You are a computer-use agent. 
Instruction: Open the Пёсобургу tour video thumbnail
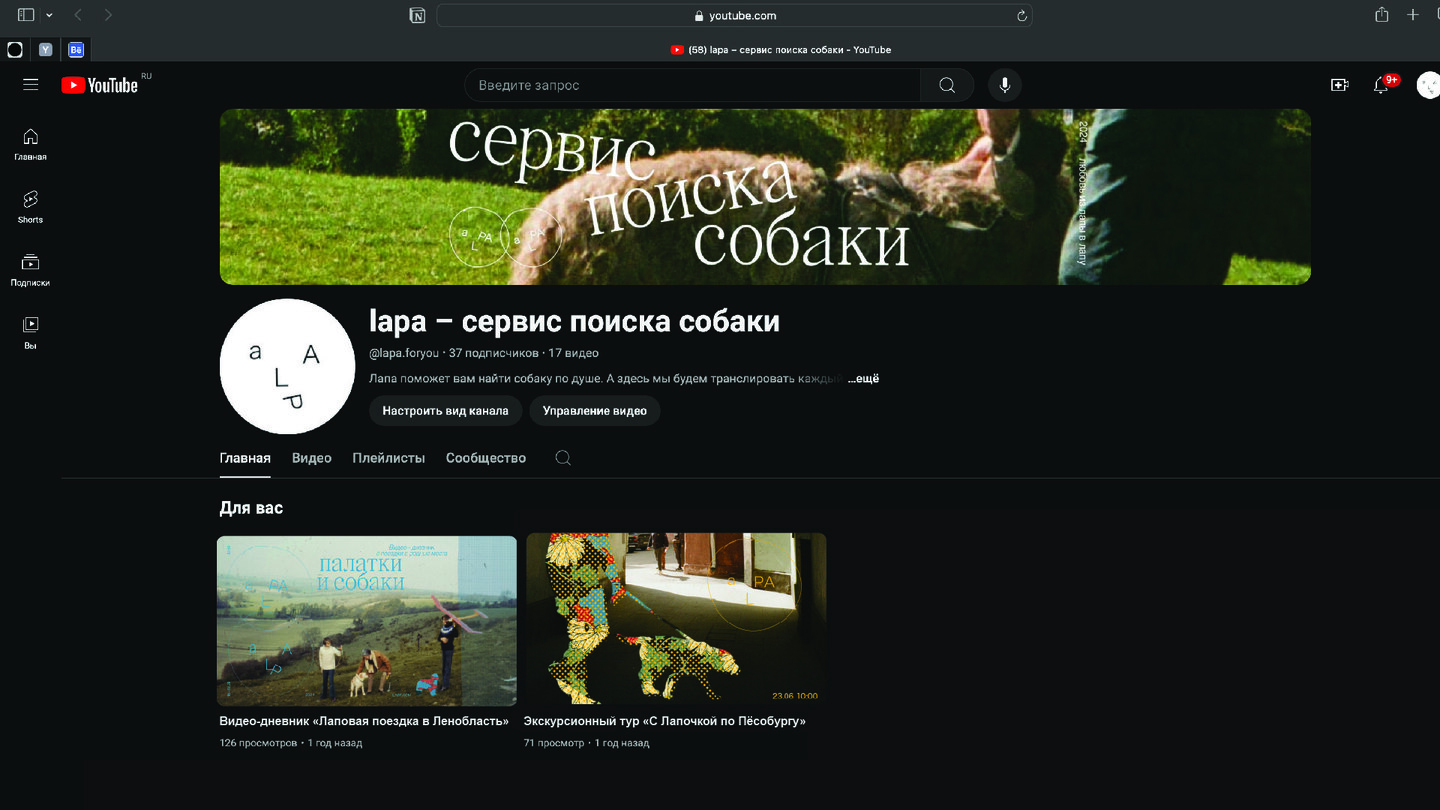[x=676, y=618]
